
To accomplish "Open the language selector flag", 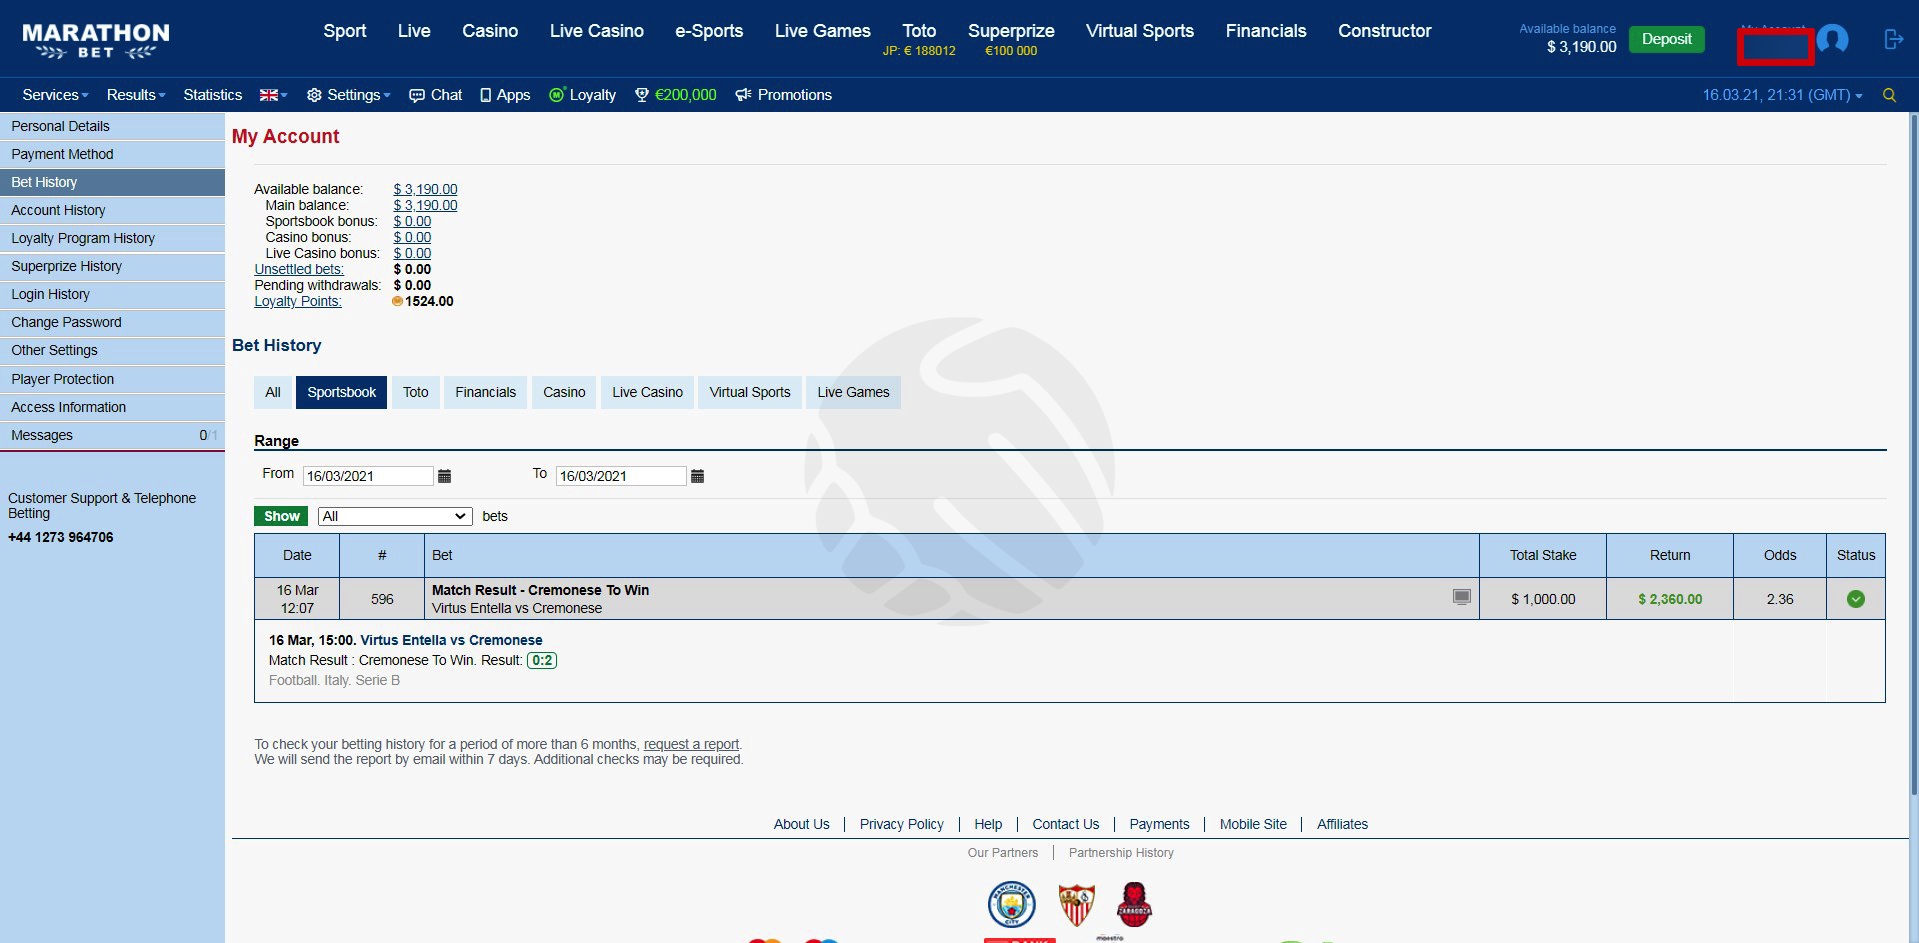I will (273, 95).
